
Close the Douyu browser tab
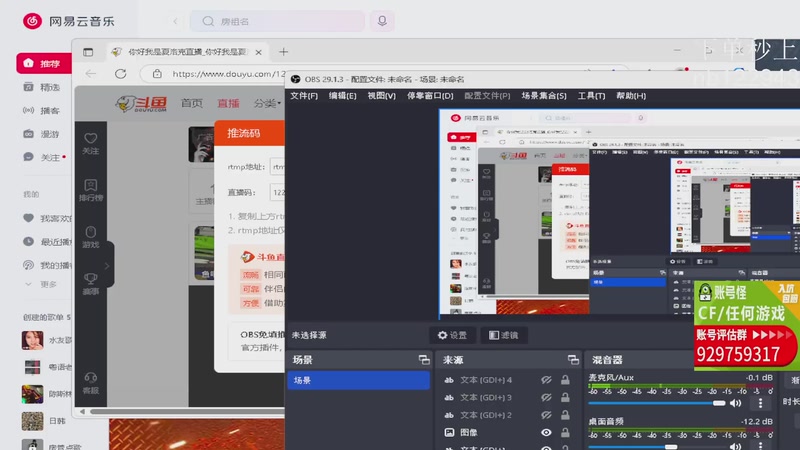pos(259,52)
